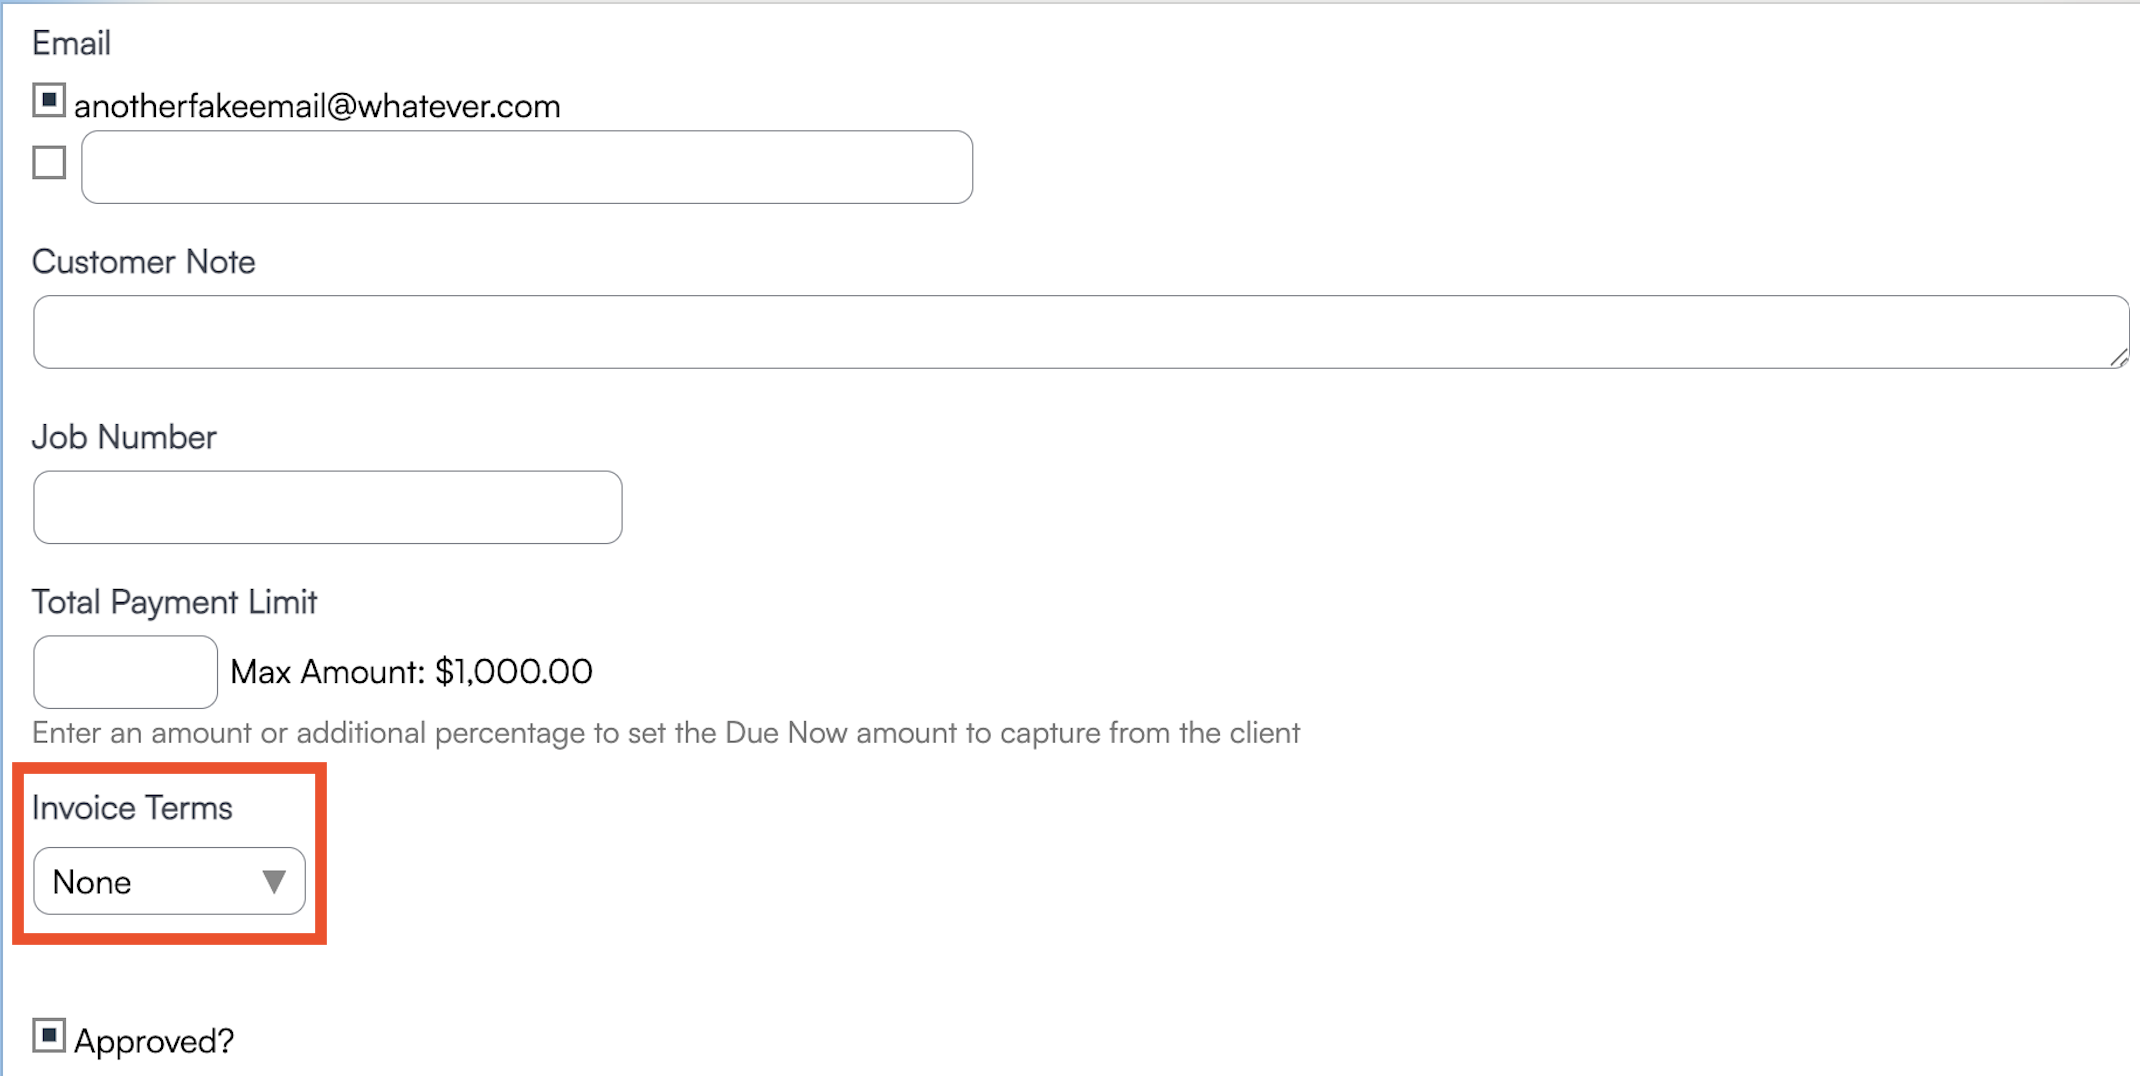Viewport: 2140px width, 1076px height.
Task: Click the Job Number label
Action: coord(124,437)
